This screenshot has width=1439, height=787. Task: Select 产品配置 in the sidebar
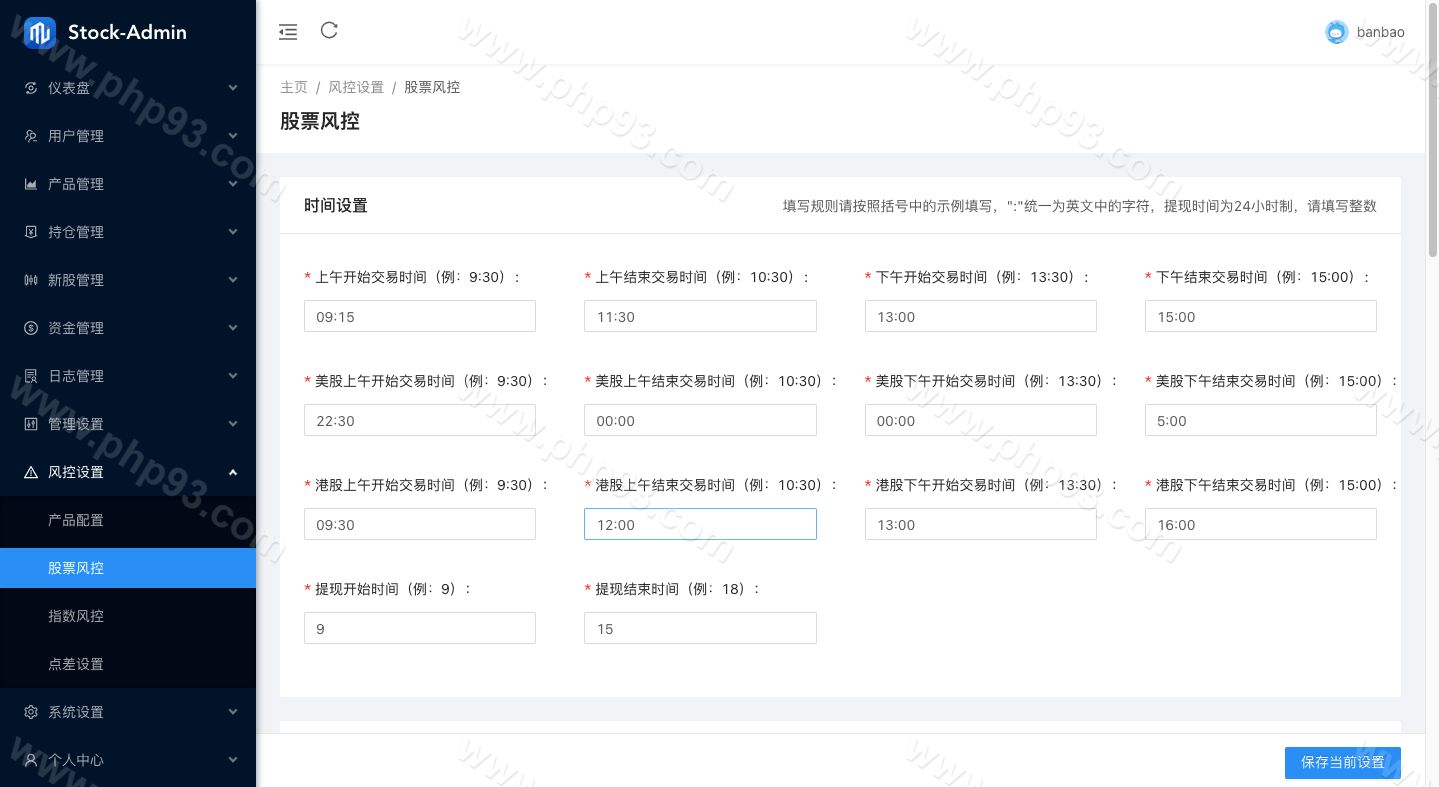tap(76, 520)
